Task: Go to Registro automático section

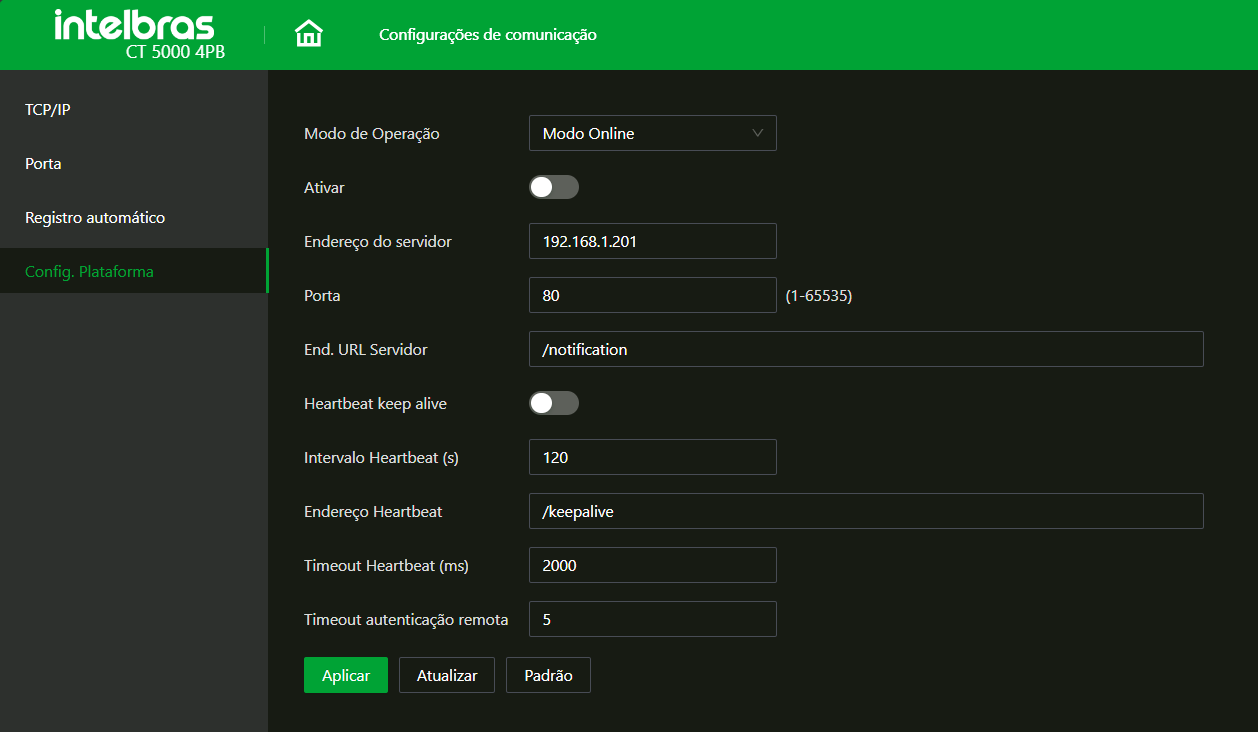Action: point(95,217)
